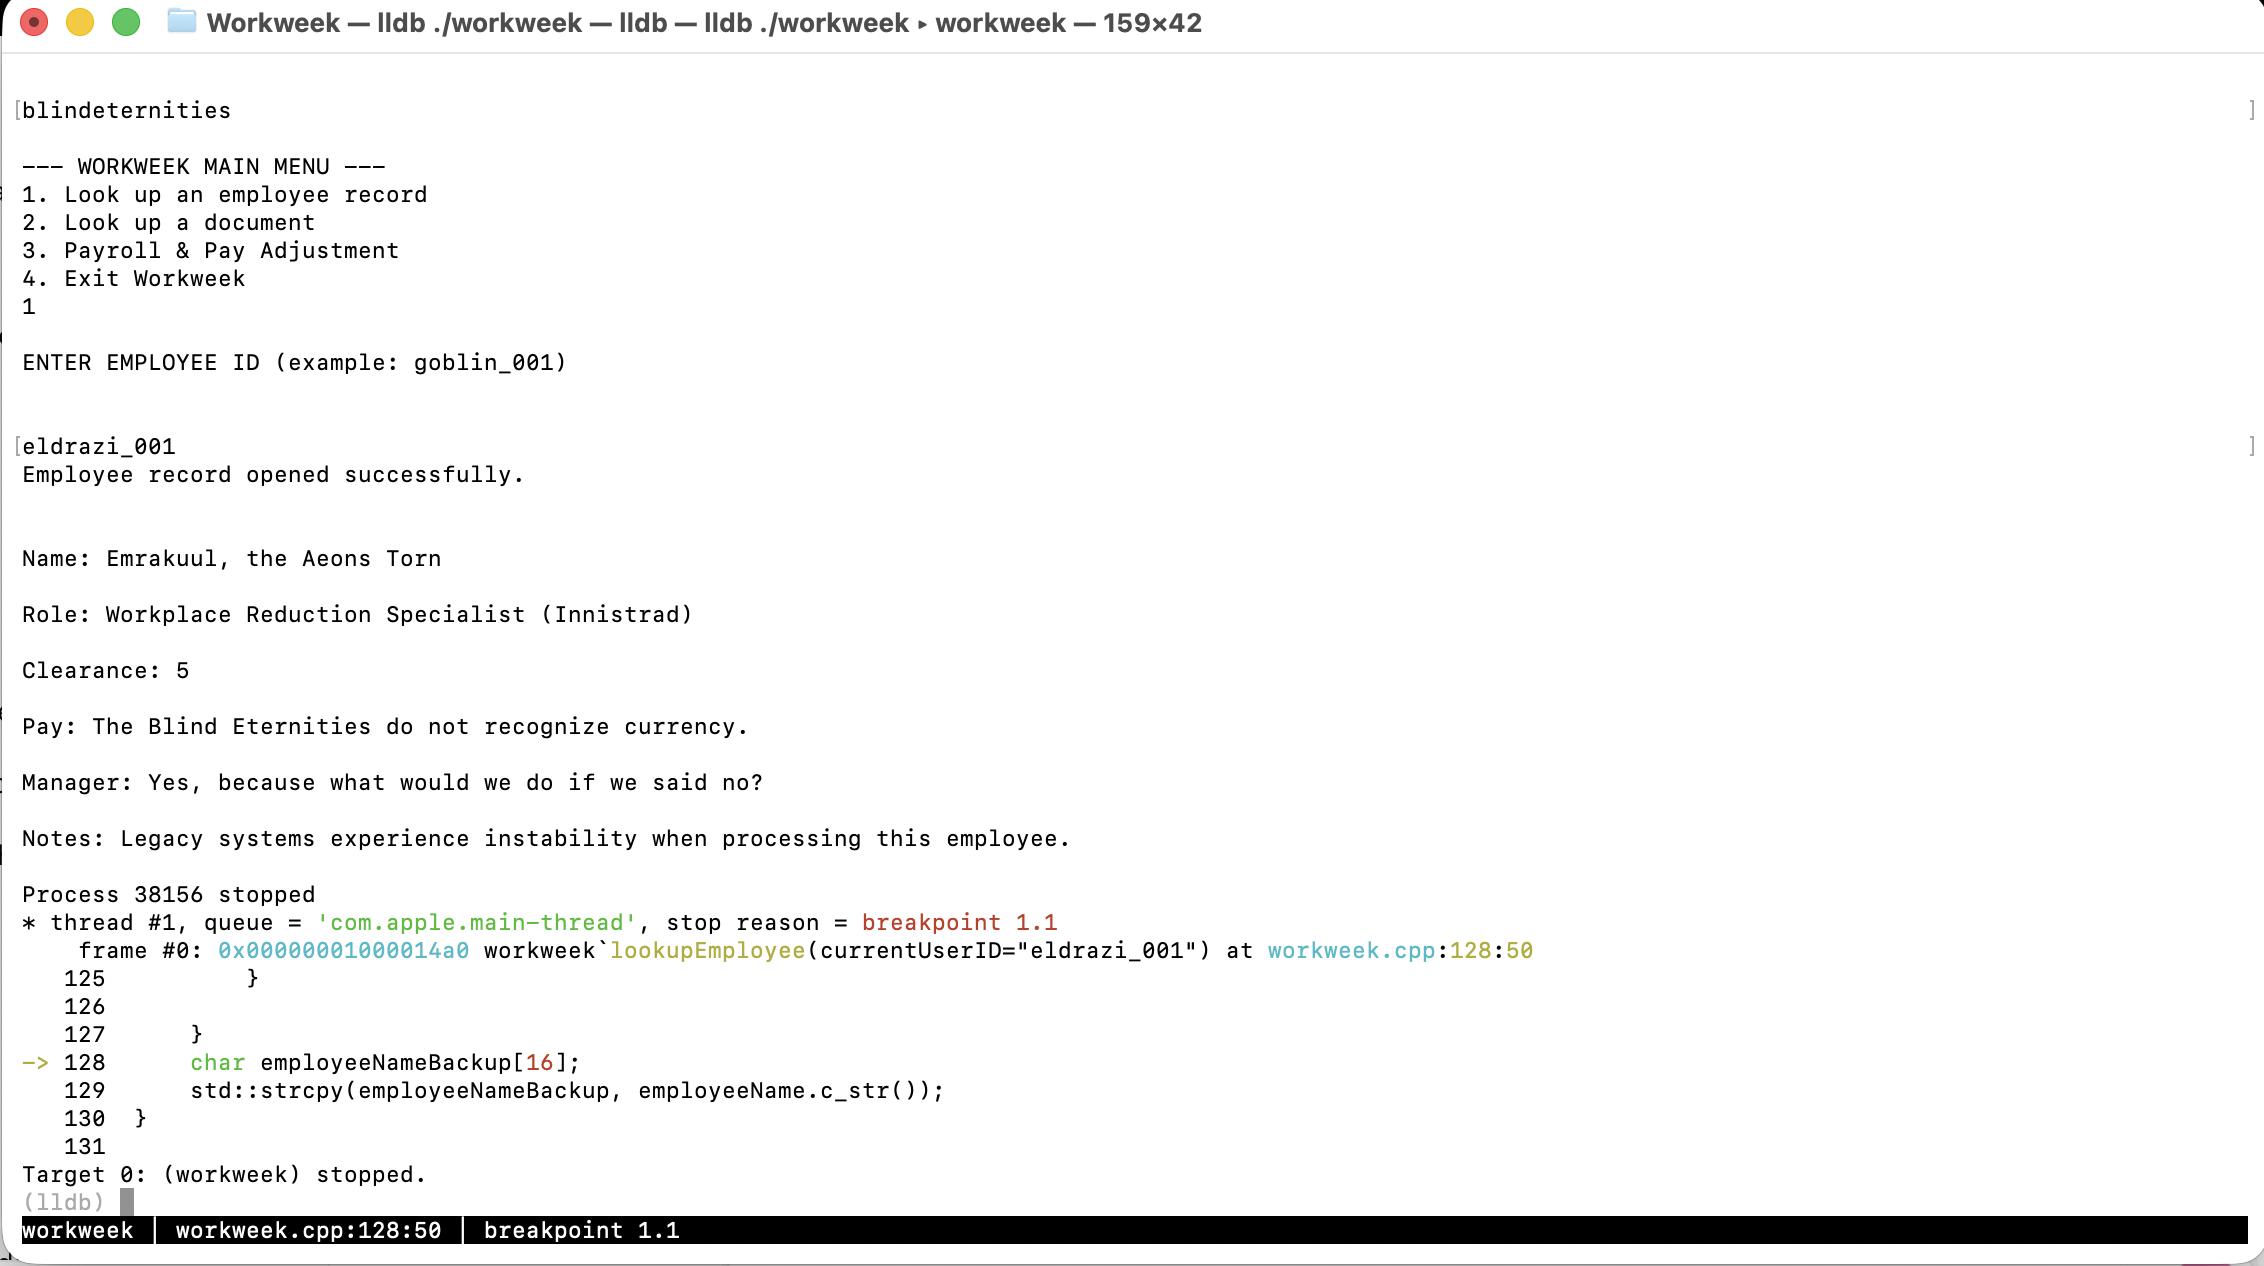
Task: Click source line 127 closing brace
Action: pyautogui.click(x=197, y=1034)
